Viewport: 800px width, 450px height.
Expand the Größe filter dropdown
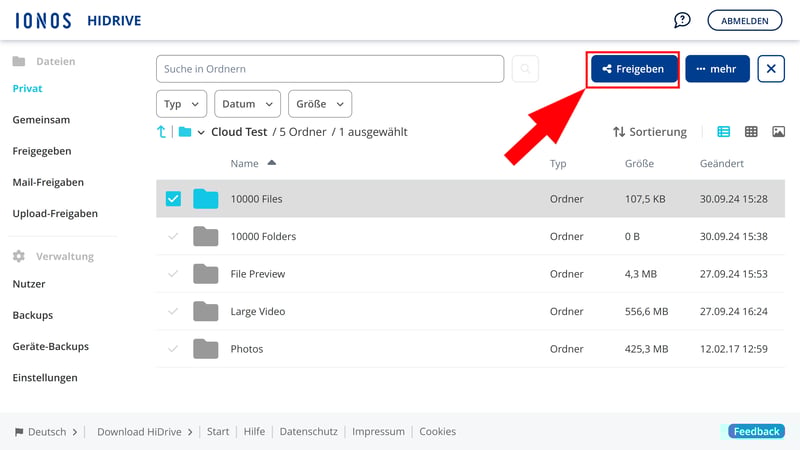(320, 104)
